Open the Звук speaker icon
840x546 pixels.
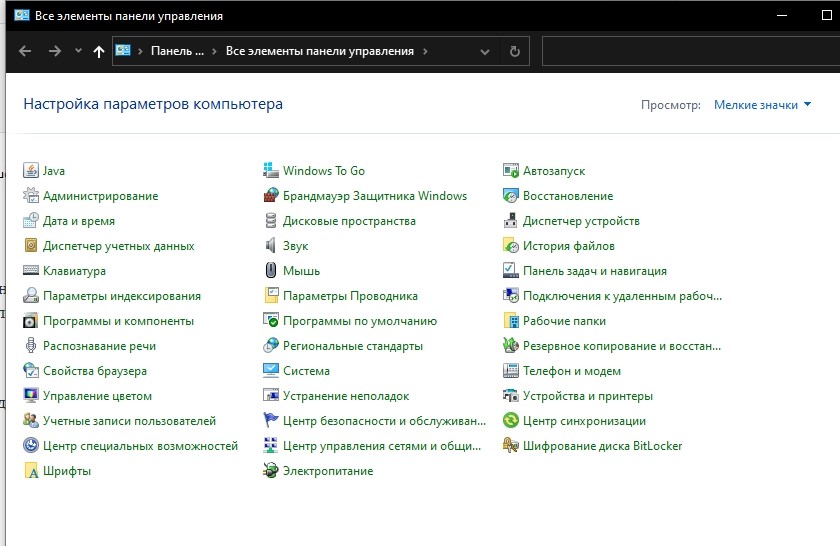pyautogui.click(x=271, y=246)
